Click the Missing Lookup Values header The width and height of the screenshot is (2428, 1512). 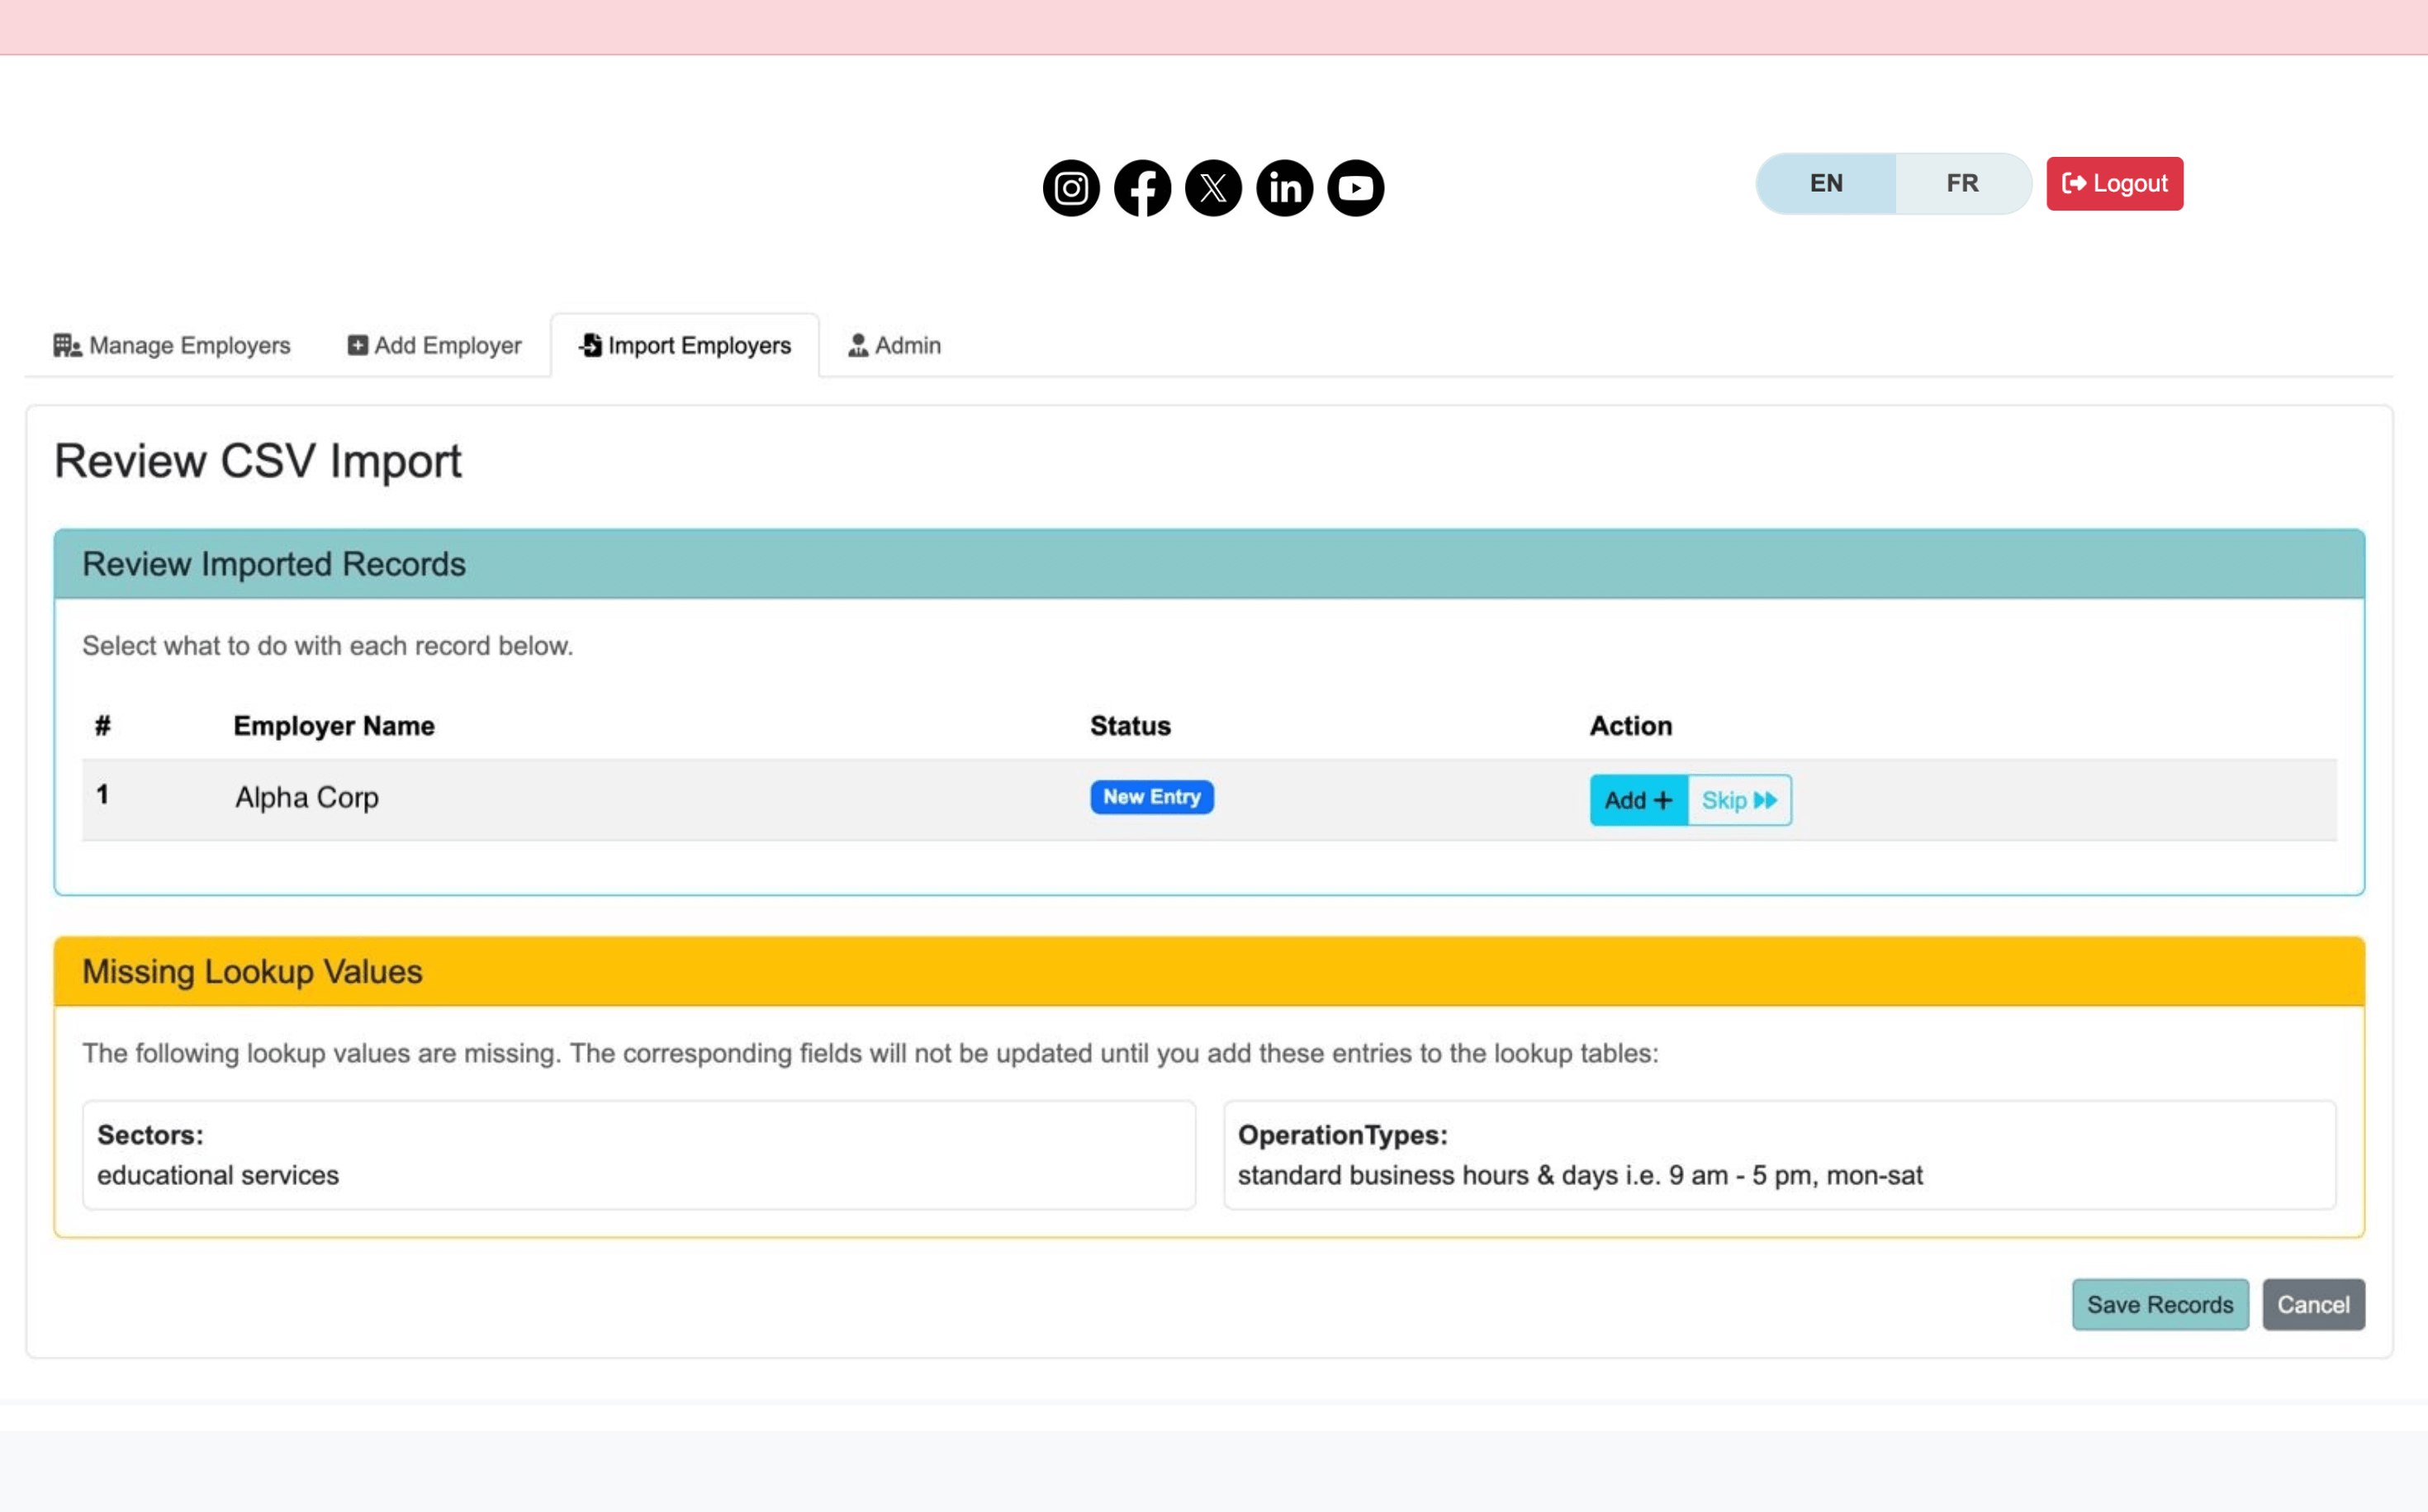252,971
